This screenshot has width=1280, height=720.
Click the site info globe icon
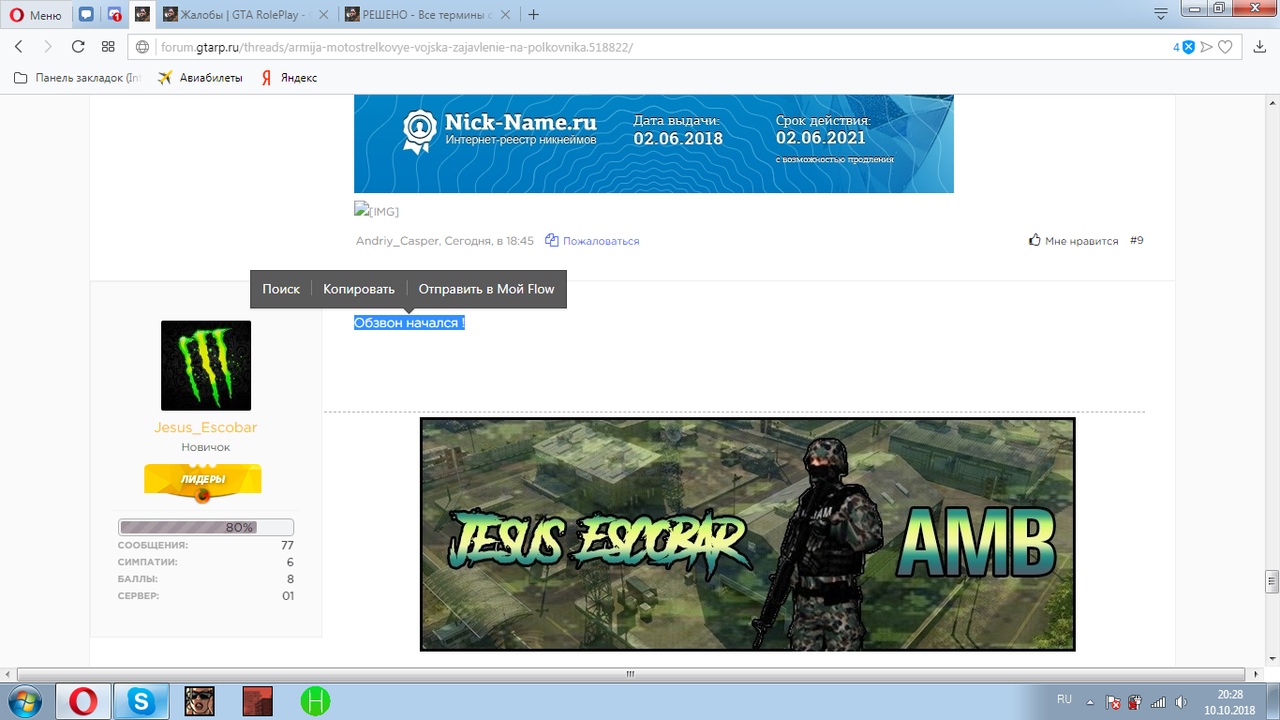142,47
